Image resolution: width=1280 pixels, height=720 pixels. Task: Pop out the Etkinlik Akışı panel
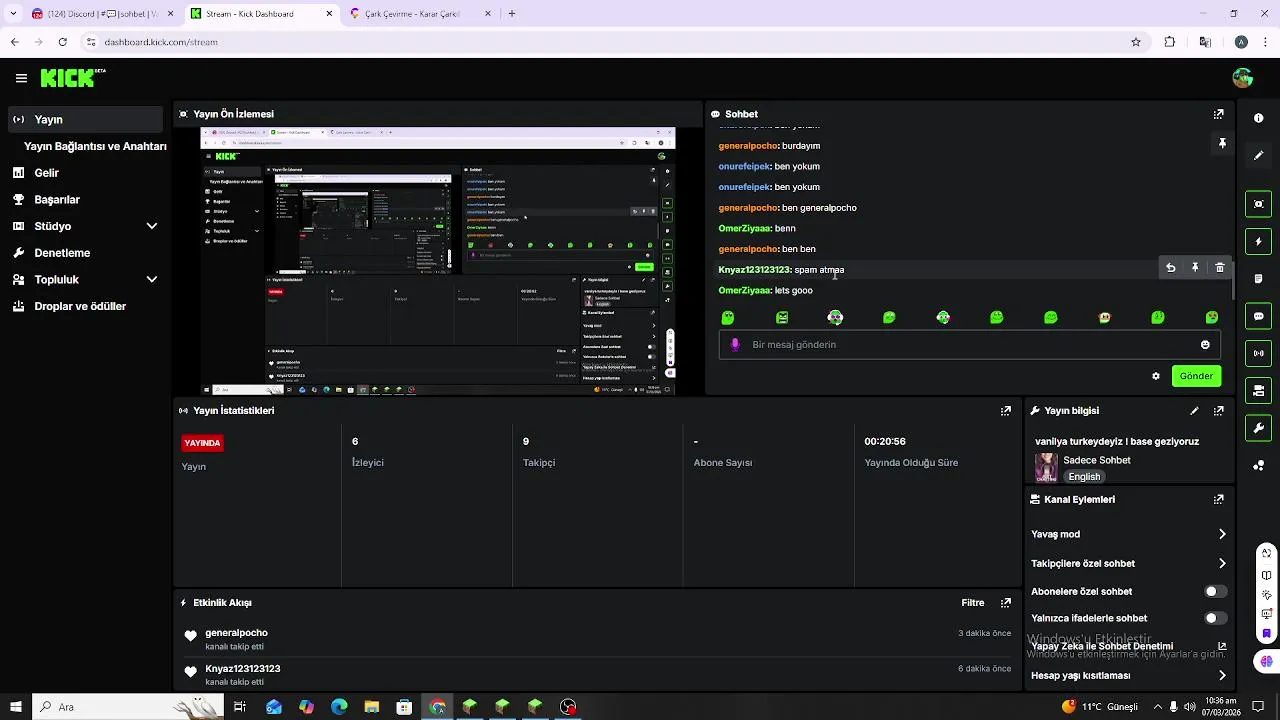[1006, 603]
